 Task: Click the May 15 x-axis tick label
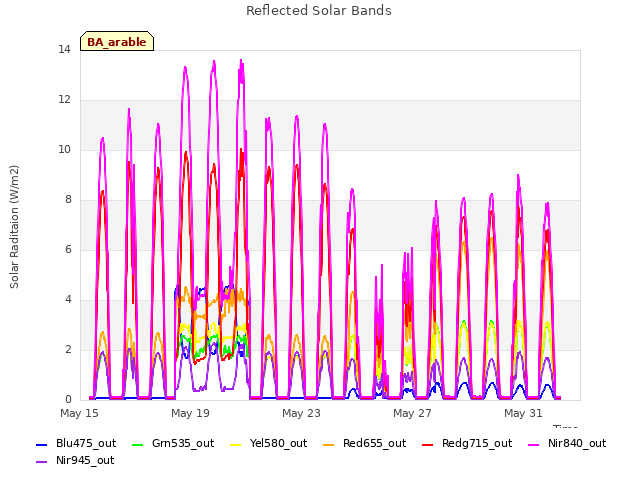(x=79, y=413)
